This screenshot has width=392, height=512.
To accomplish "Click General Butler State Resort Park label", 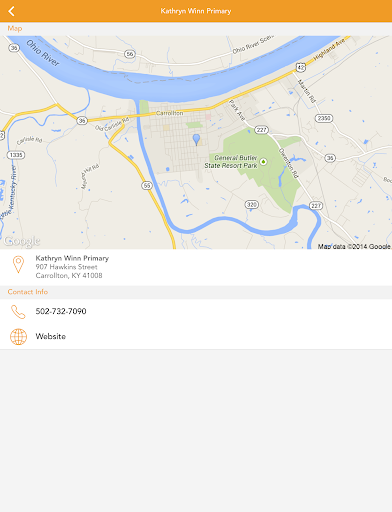I will point(231,162).
